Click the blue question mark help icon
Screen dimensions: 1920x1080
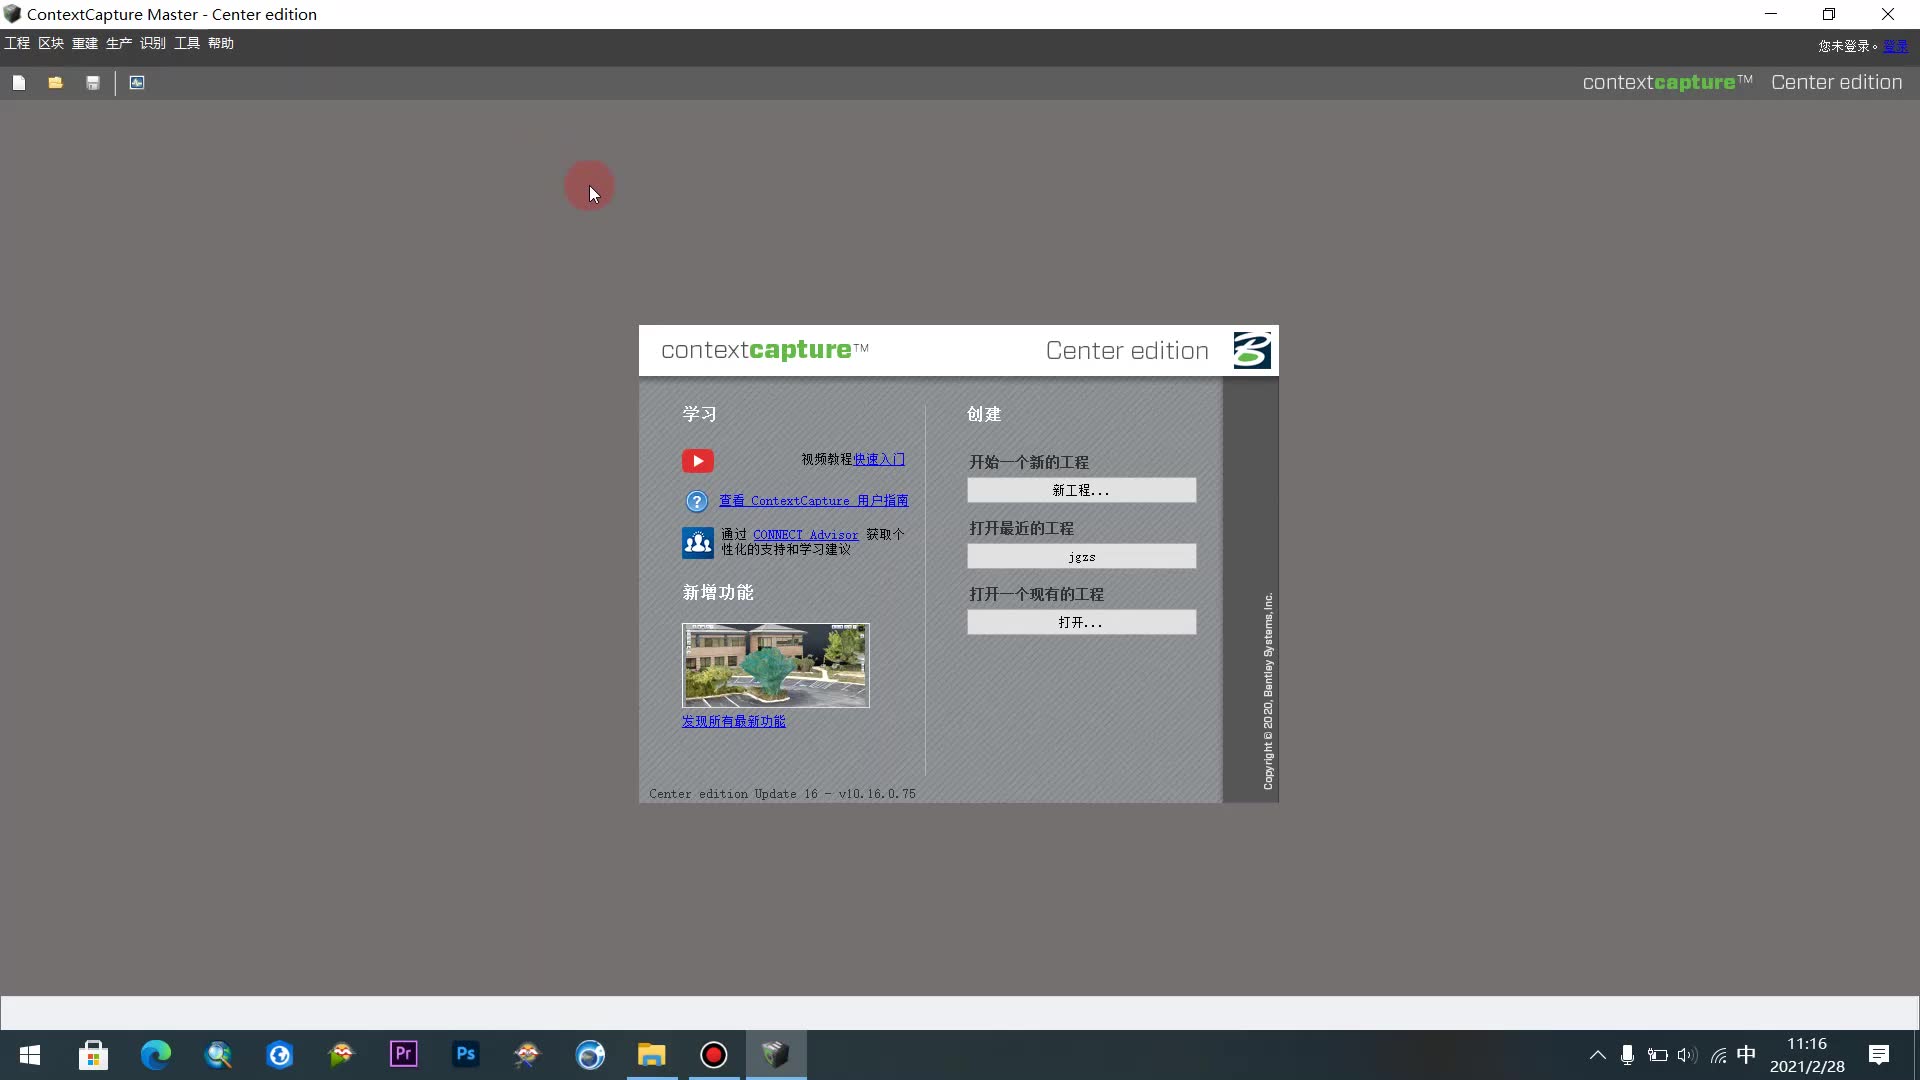697,501
